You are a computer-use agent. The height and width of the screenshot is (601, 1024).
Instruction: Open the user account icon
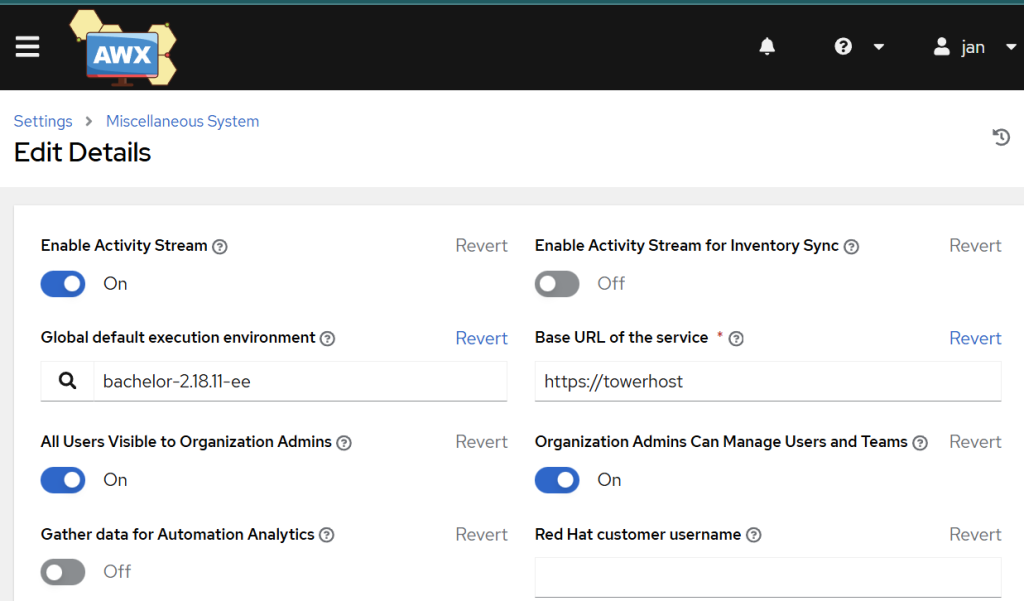pyautogui.click(x=941, y=46)
